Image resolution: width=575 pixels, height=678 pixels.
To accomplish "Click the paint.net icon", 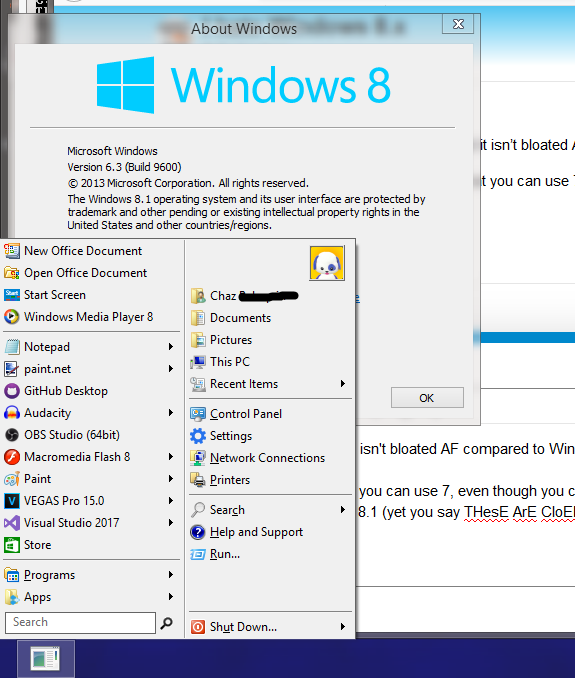I will (x=12, y=369).
